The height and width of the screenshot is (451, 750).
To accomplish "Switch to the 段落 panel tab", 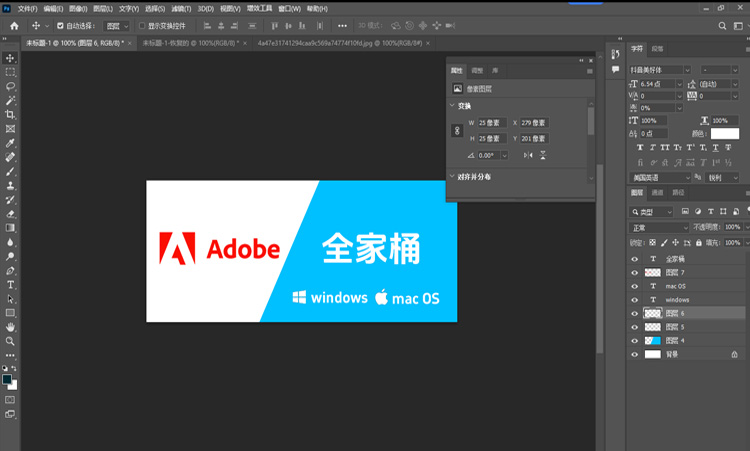I will 657,49.
